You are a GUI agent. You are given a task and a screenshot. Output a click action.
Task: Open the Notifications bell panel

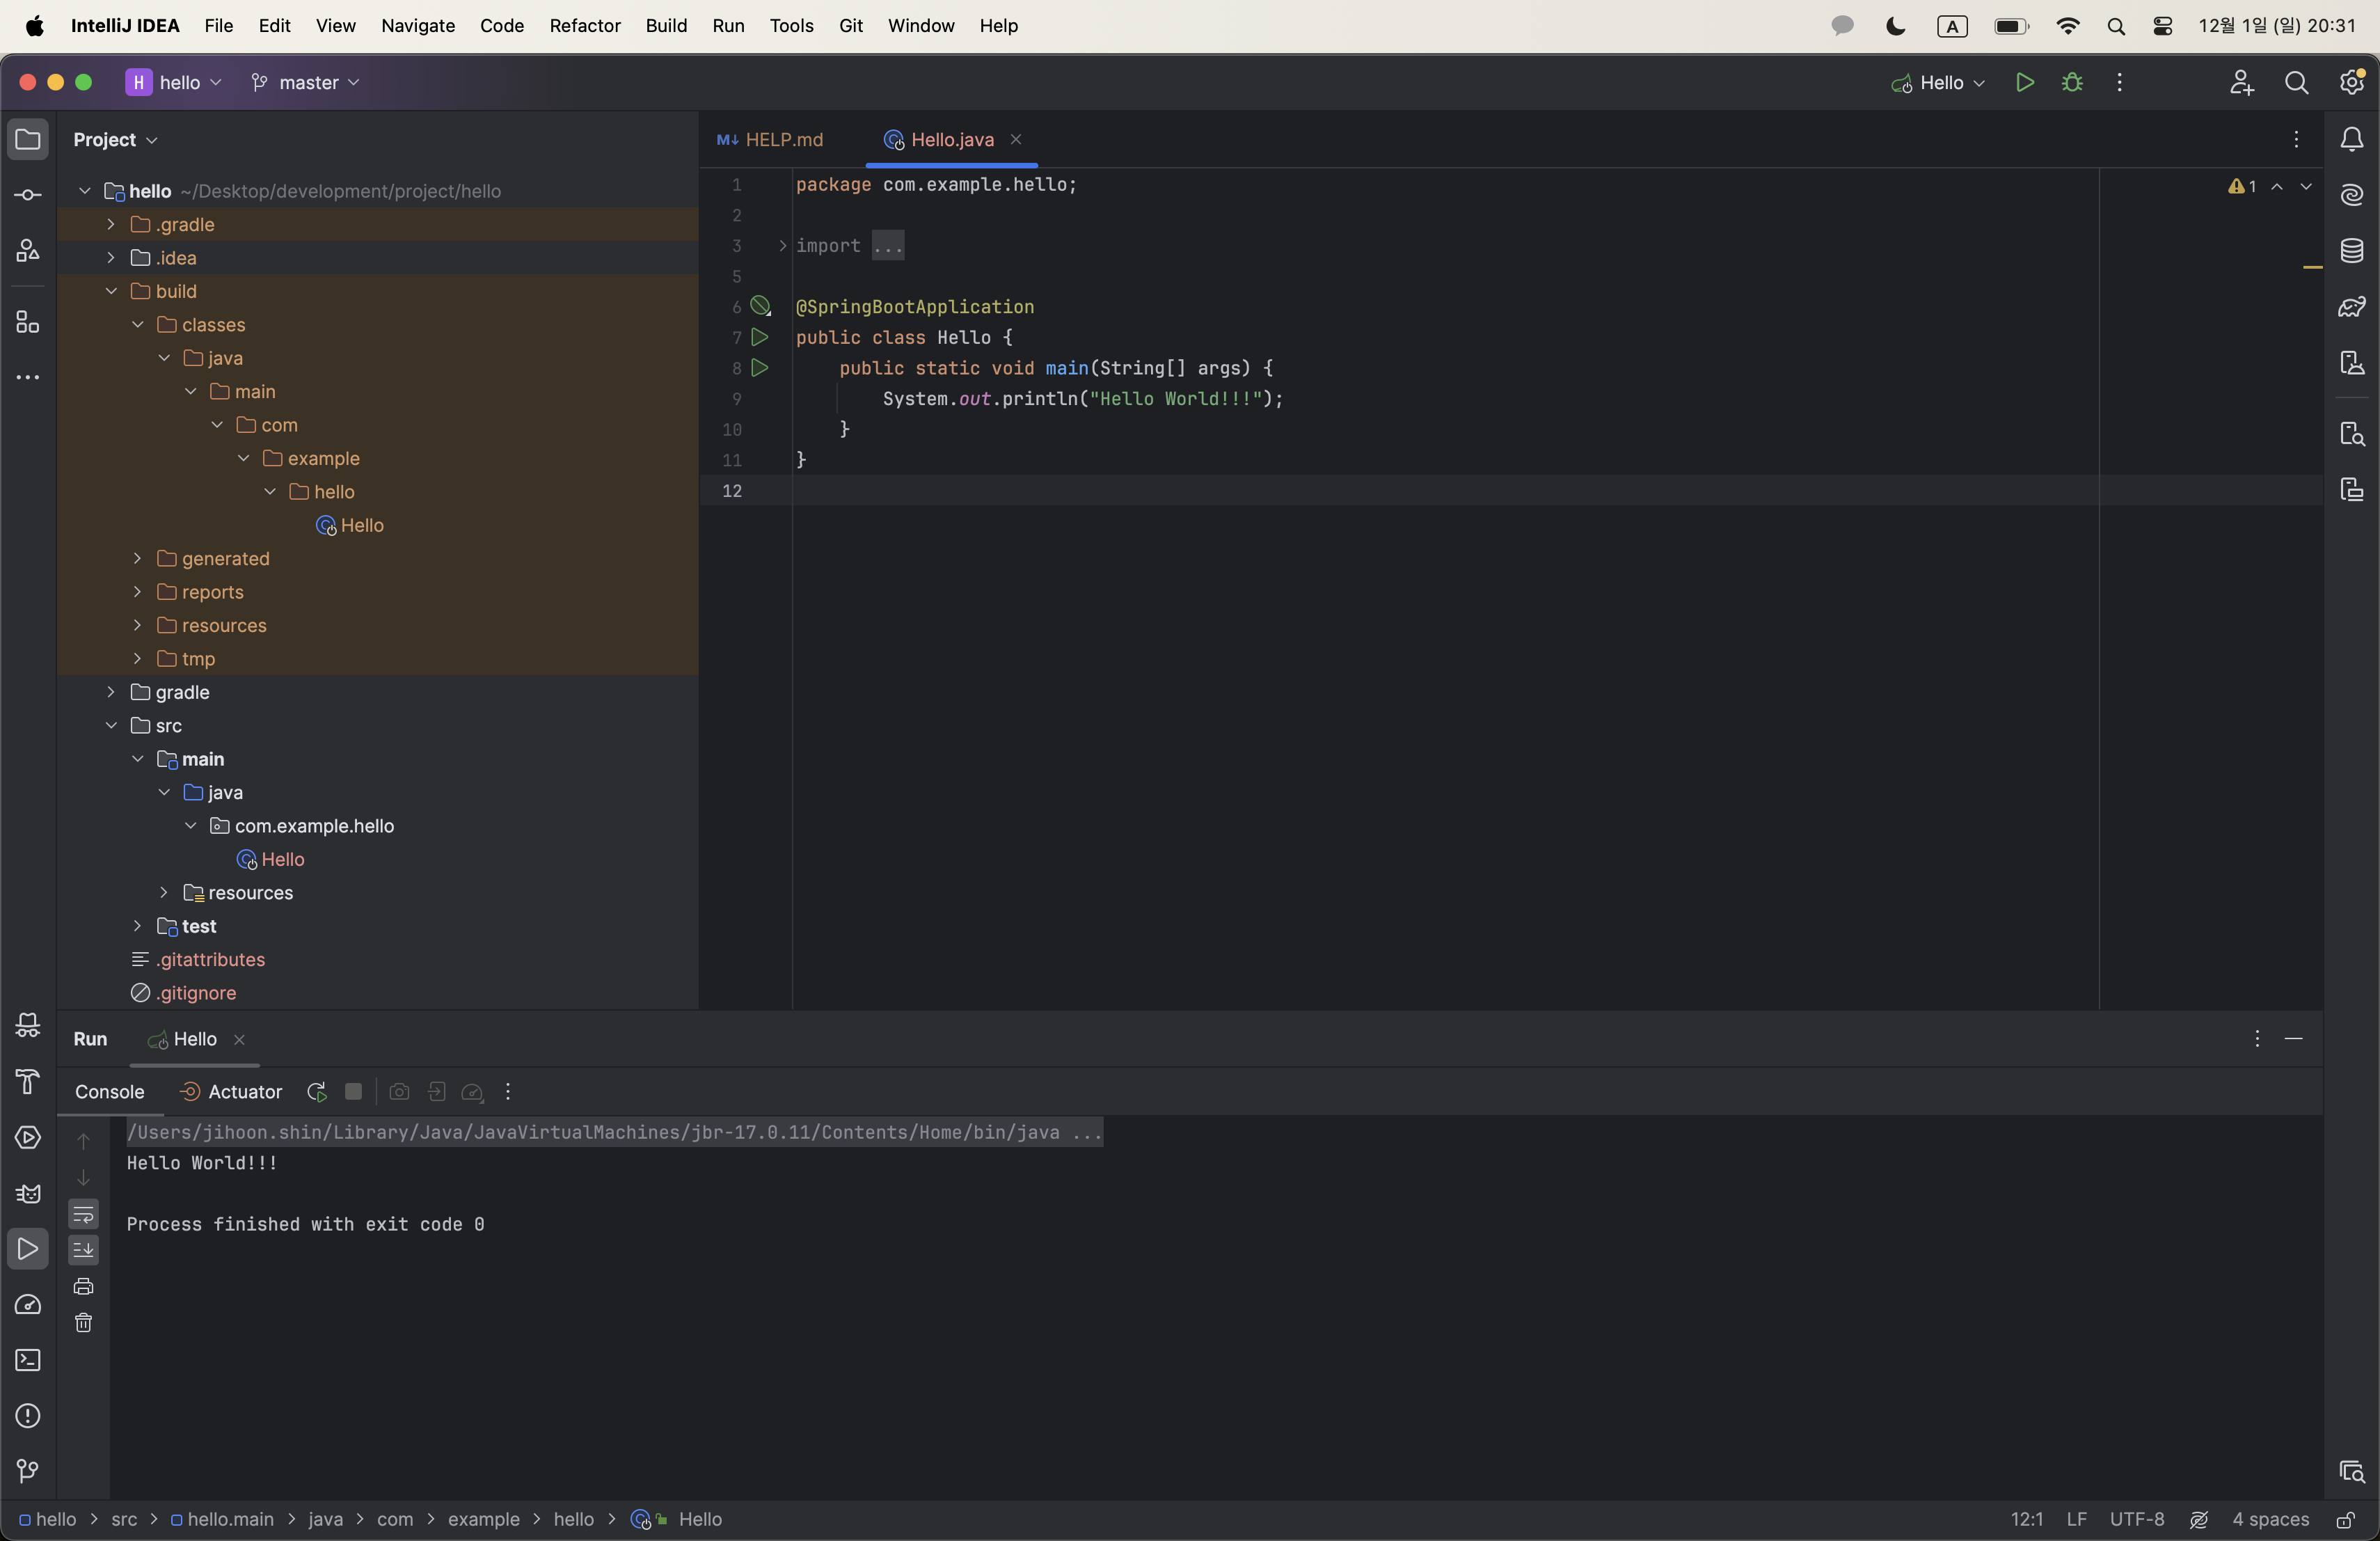click(x=2352, y=139)
